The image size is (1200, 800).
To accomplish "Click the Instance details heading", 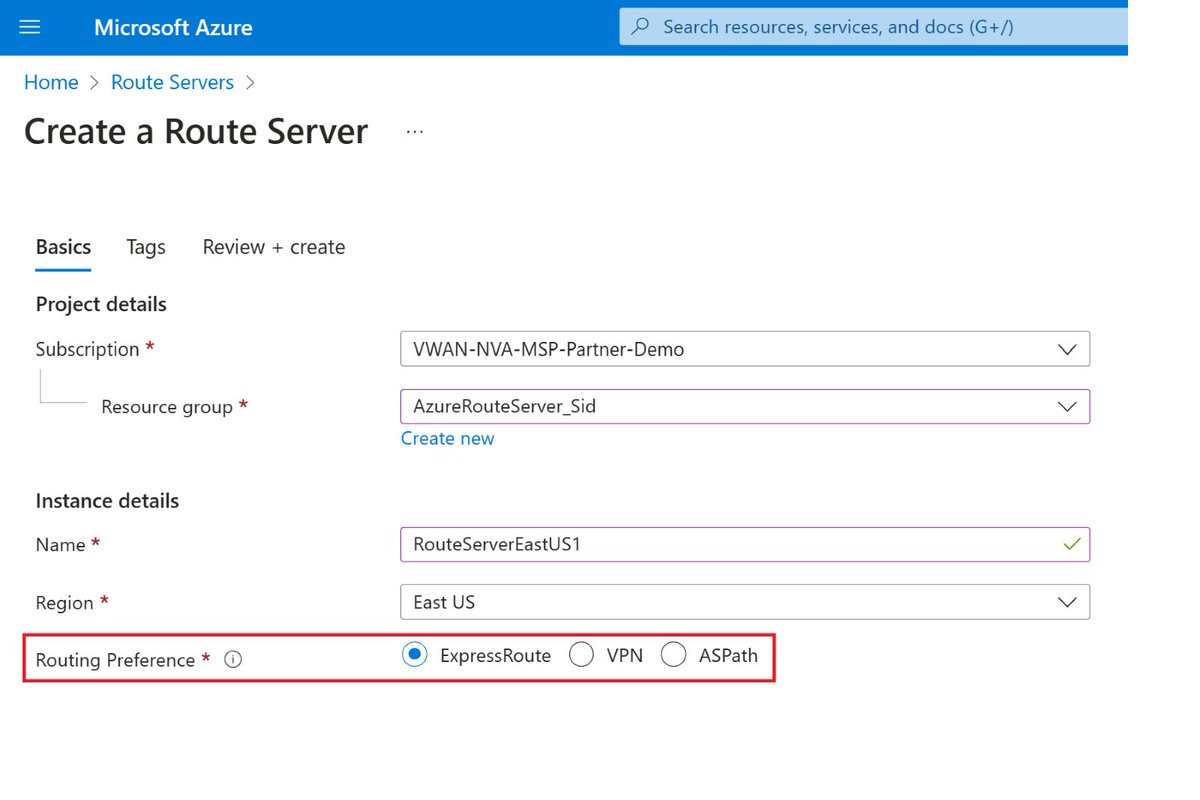I will point(107,501).
